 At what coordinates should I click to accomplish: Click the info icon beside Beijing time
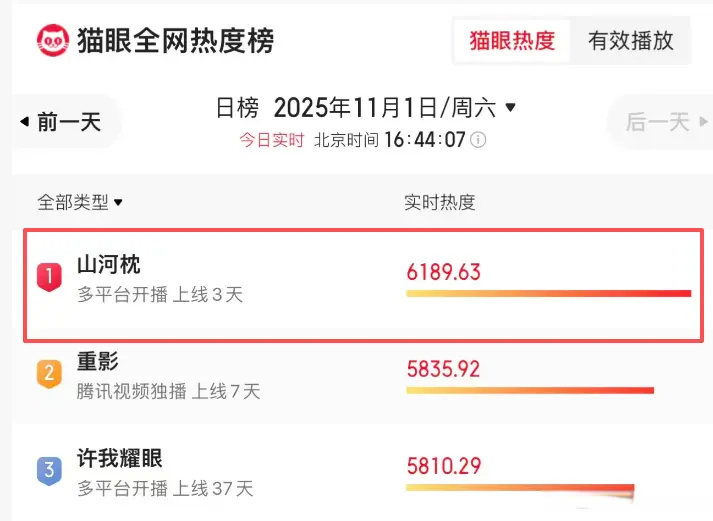[x=478, y=140]
